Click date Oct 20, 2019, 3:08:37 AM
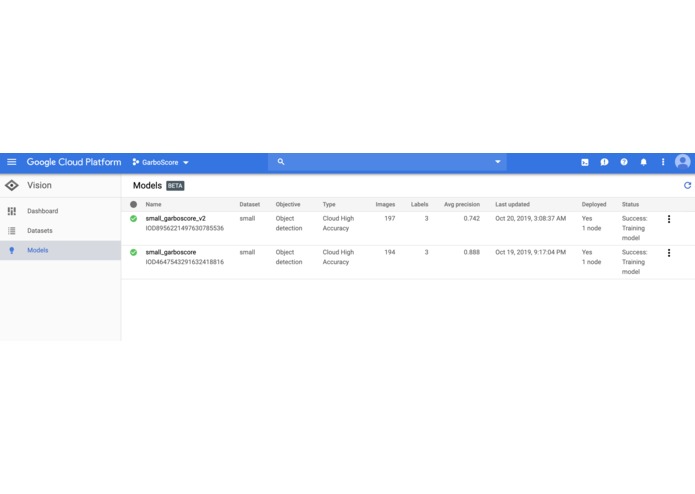This screenshot has height=494, width=695. [531, 218]
